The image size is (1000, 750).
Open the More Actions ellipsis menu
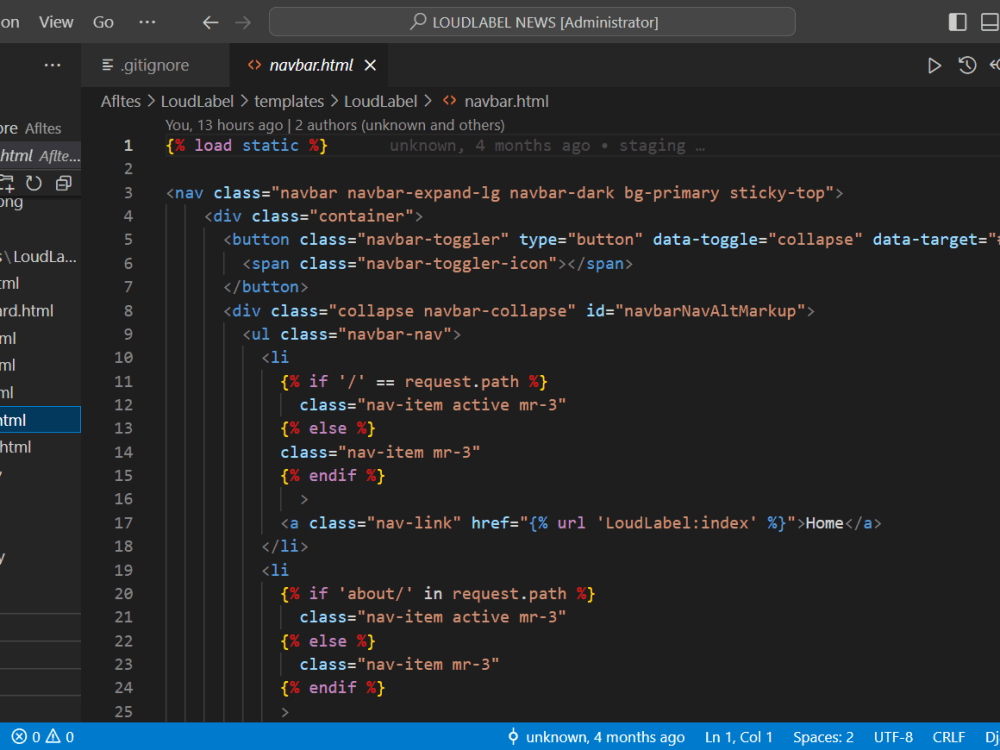click(147, 21)
